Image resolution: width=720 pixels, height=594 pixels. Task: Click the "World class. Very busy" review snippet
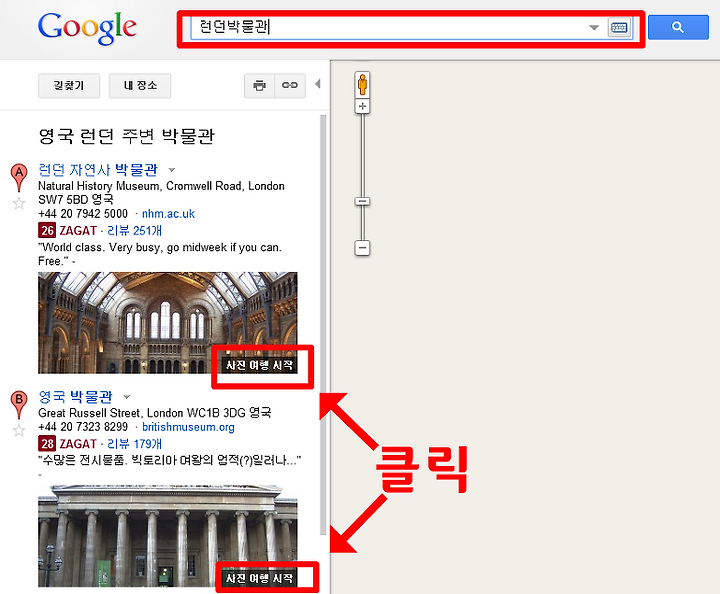click(x=160, y=254)
